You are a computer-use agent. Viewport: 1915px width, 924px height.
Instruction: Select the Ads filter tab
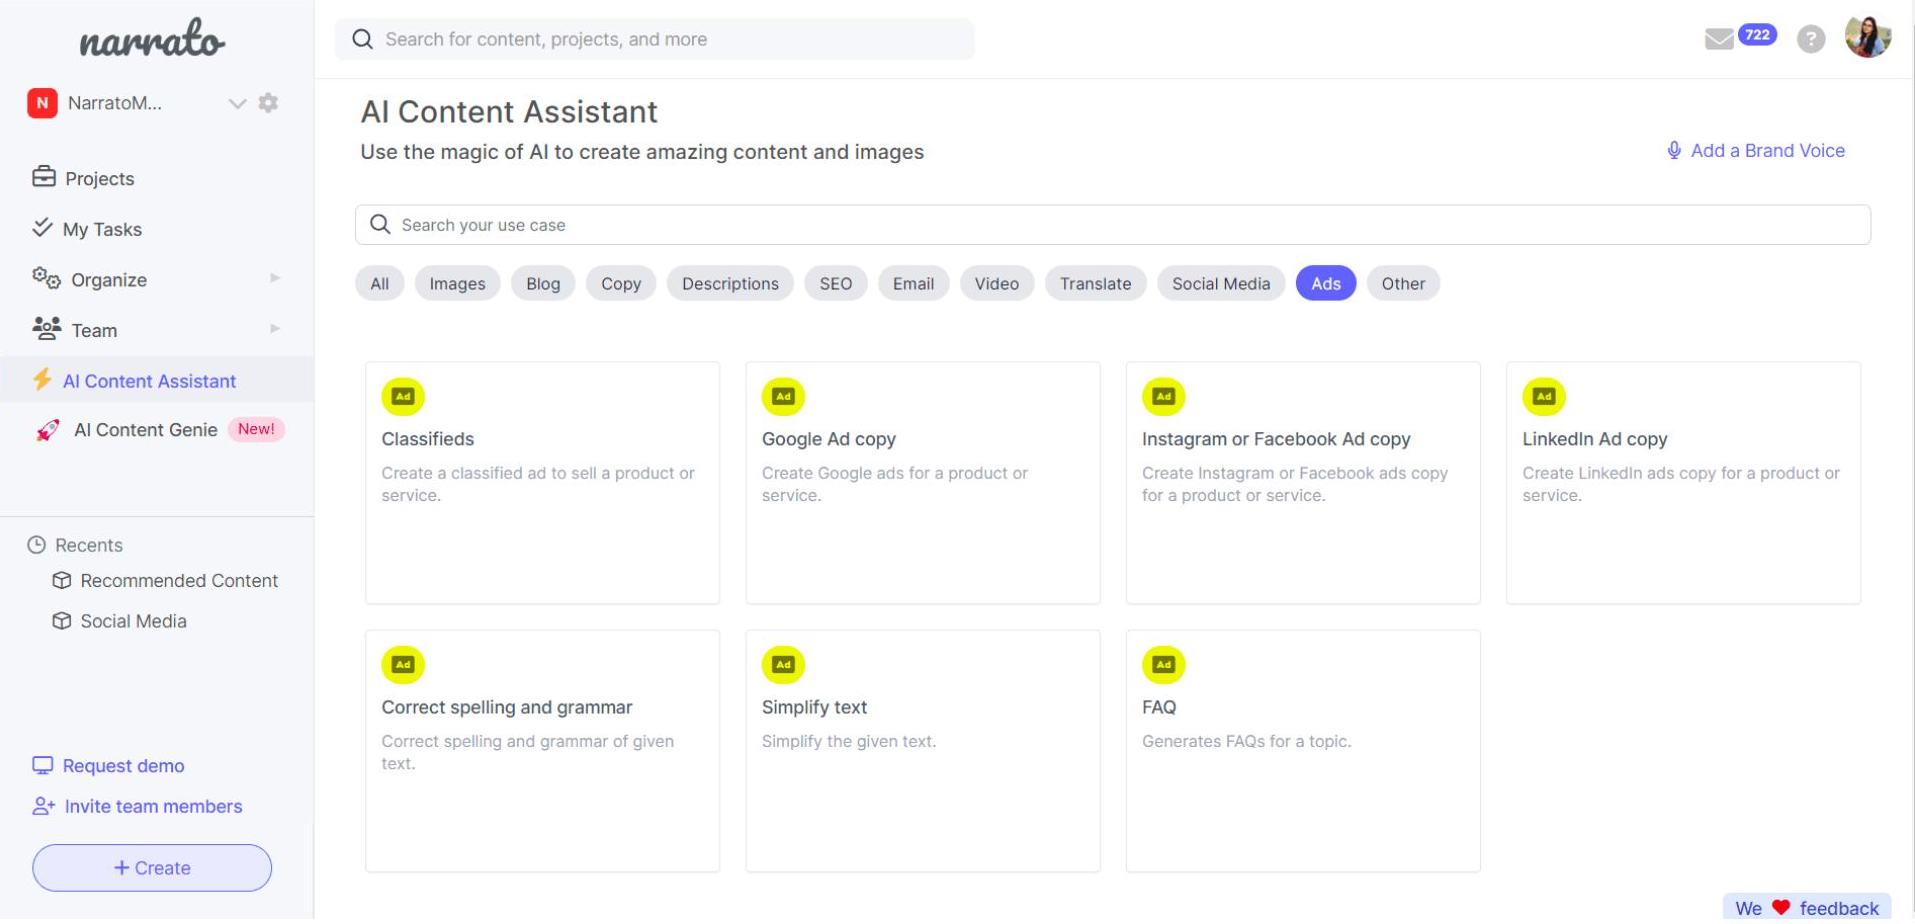point(1326,284)
